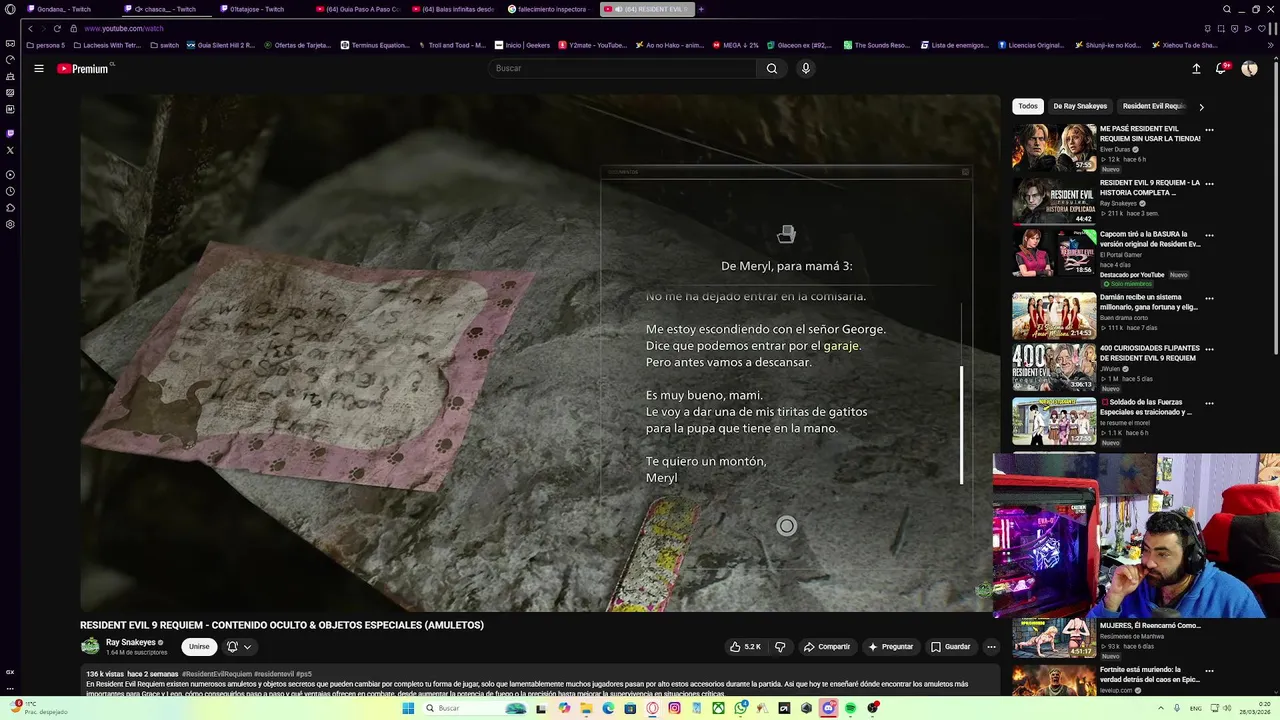1280x720 pixels.
Task: Open options menu for Capcom tiró a la basura video
Action: (x=1209, y=236)
